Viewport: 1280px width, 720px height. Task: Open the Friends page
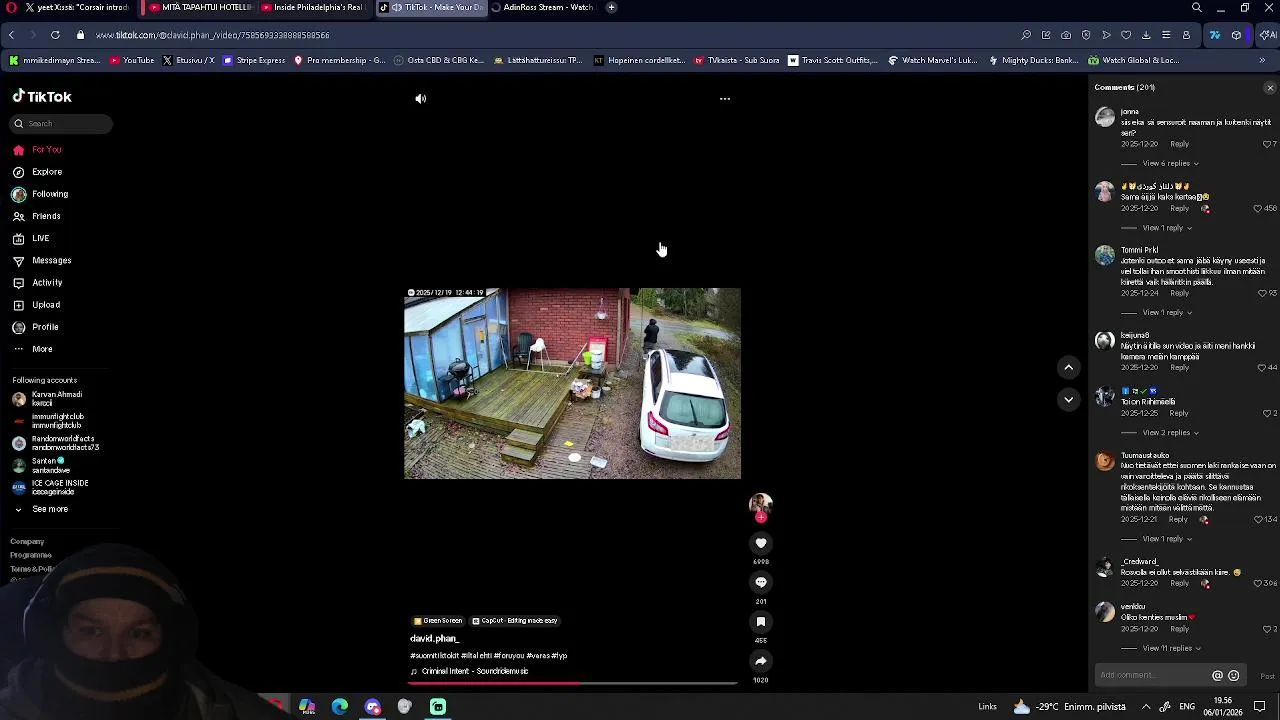tap(37, 216)
